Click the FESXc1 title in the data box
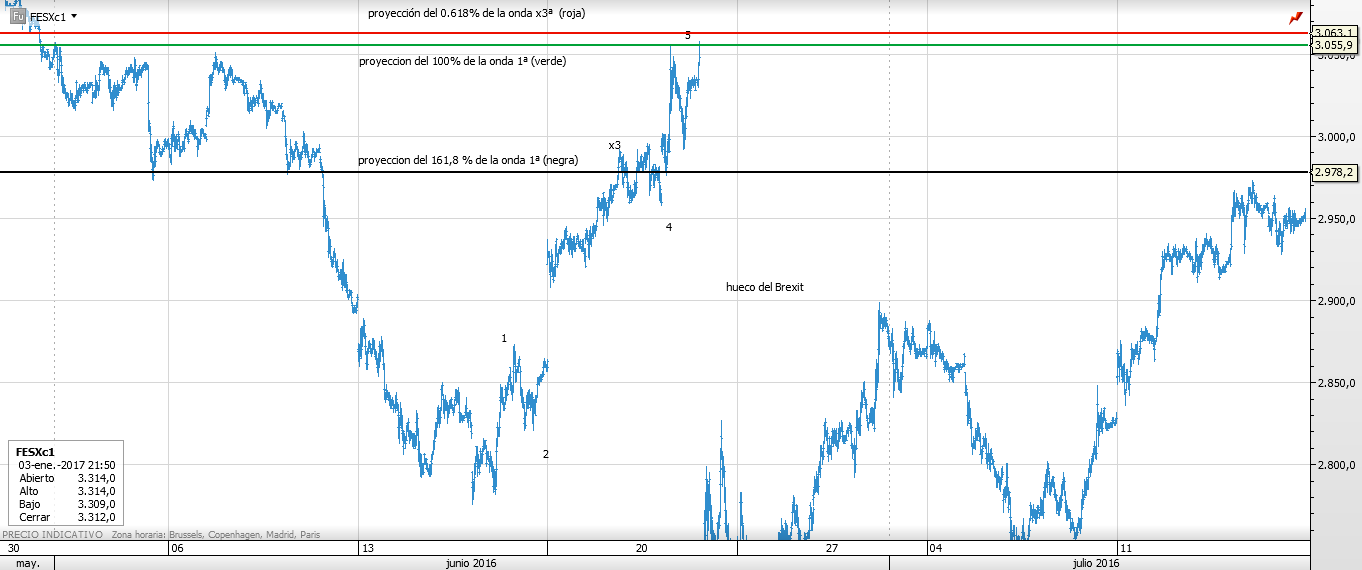 (35, 452)
